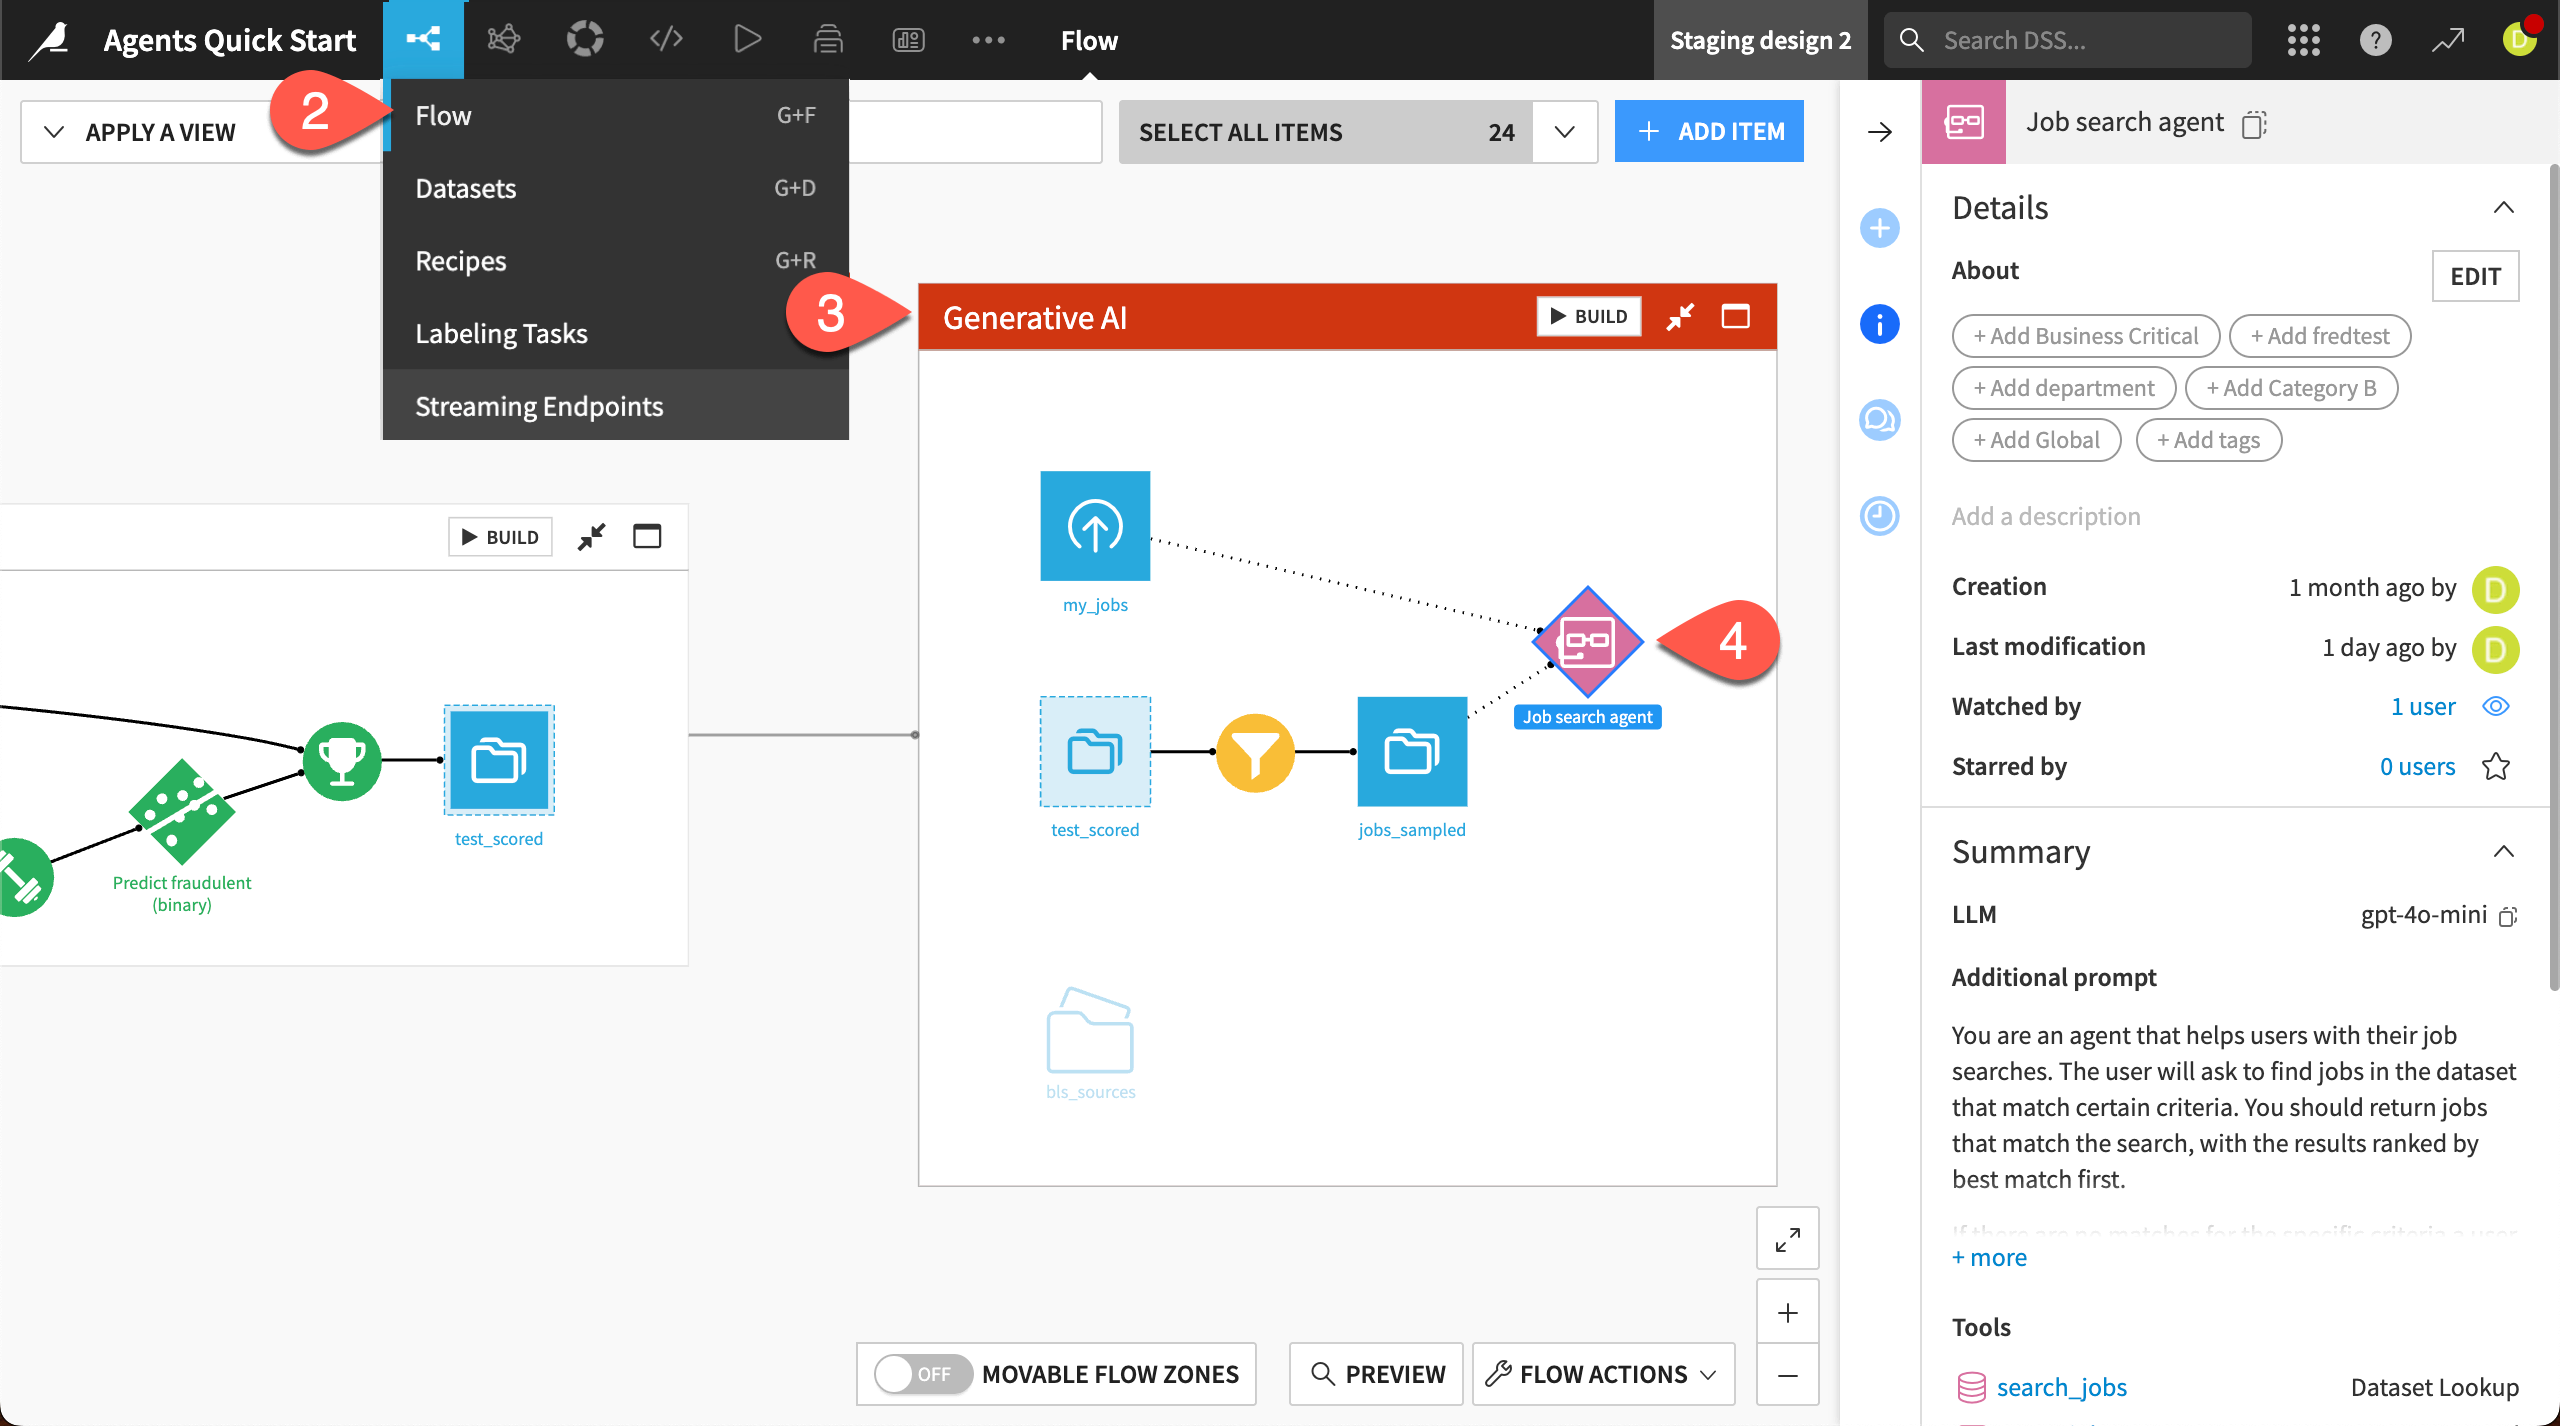The image size is (2560, 1426).
Task: Open the search_jobs tool link
Action: [x=2062, y=1387]
